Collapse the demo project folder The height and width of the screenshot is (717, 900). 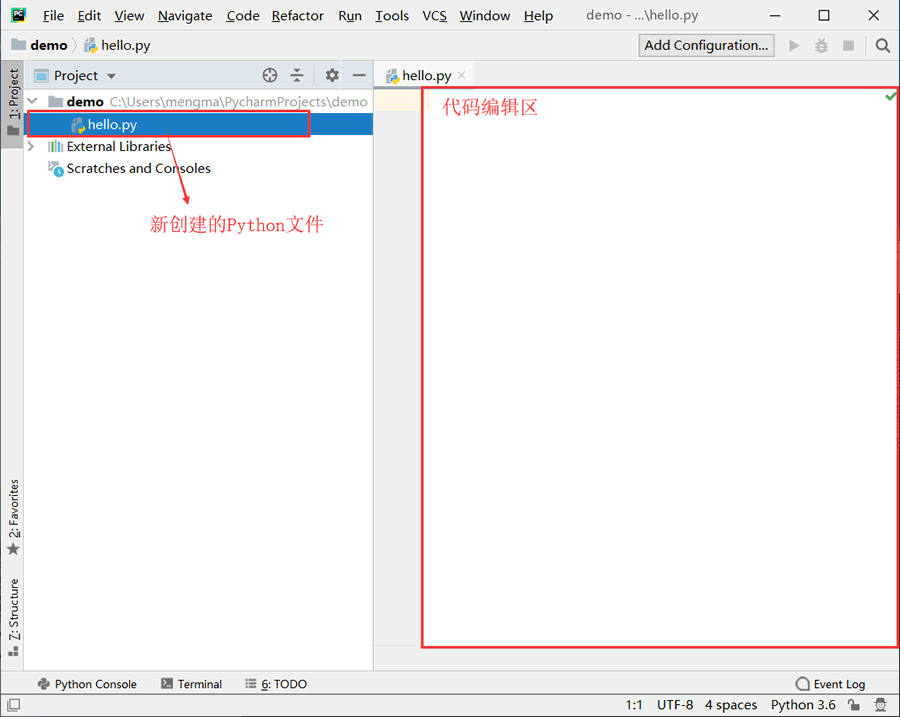pyautogui.click(x=33, y=102)
